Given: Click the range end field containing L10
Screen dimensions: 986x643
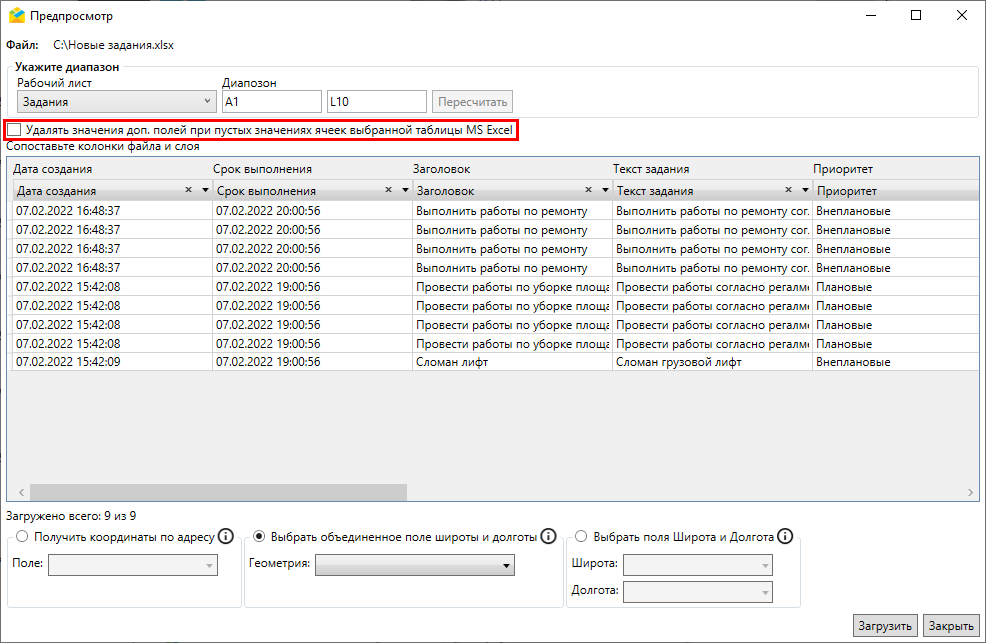Looking at the screenshot, I should point(376,101).
